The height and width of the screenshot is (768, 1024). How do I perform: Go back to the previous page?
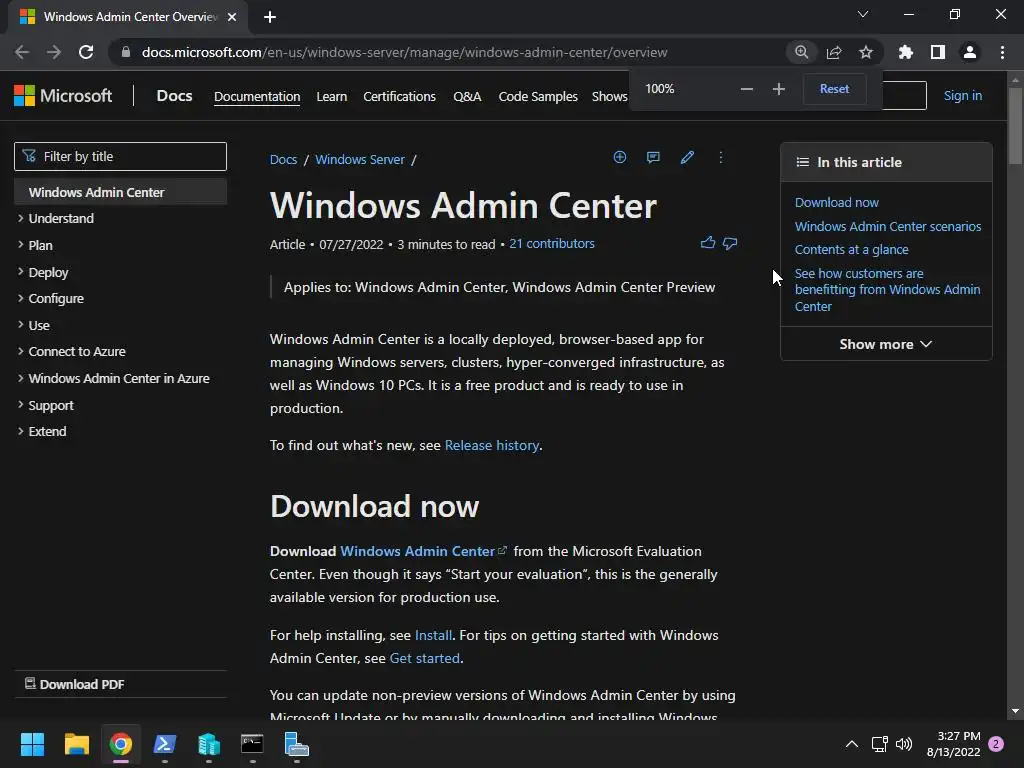click(x=22, y=52)
